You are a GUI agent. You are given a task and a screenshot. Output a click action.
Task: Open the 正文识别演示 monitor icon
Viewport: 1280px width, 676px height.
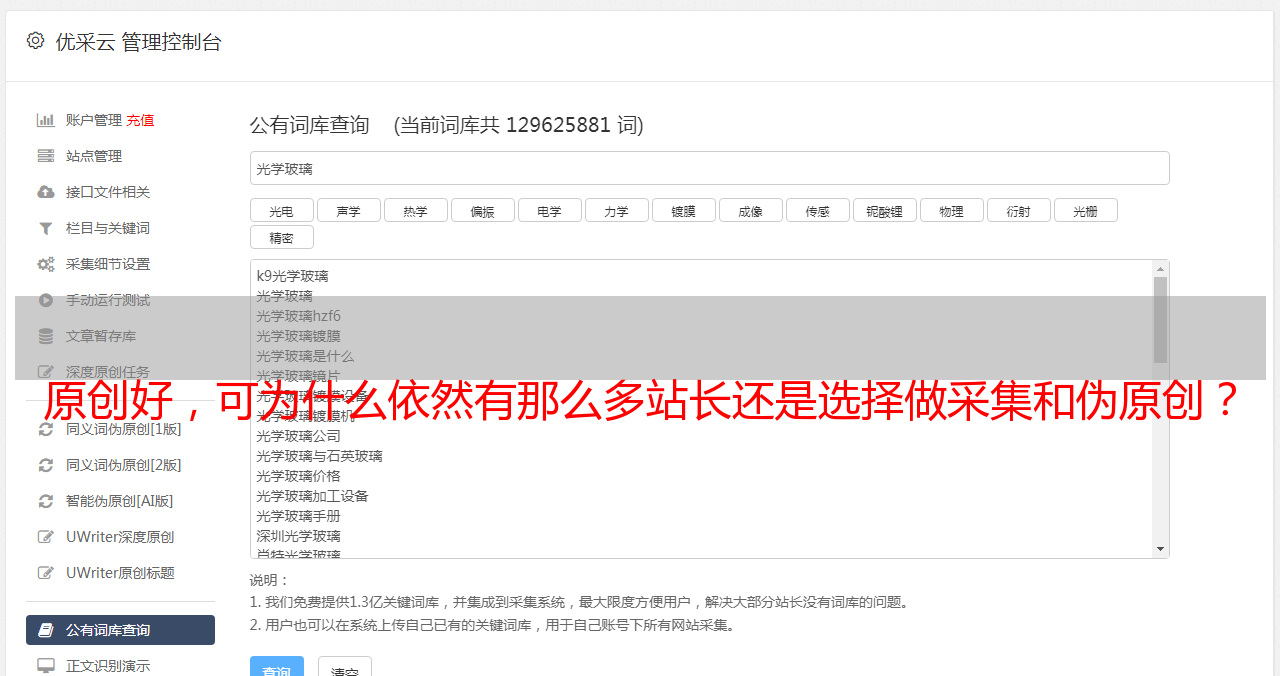click(46, 665)
